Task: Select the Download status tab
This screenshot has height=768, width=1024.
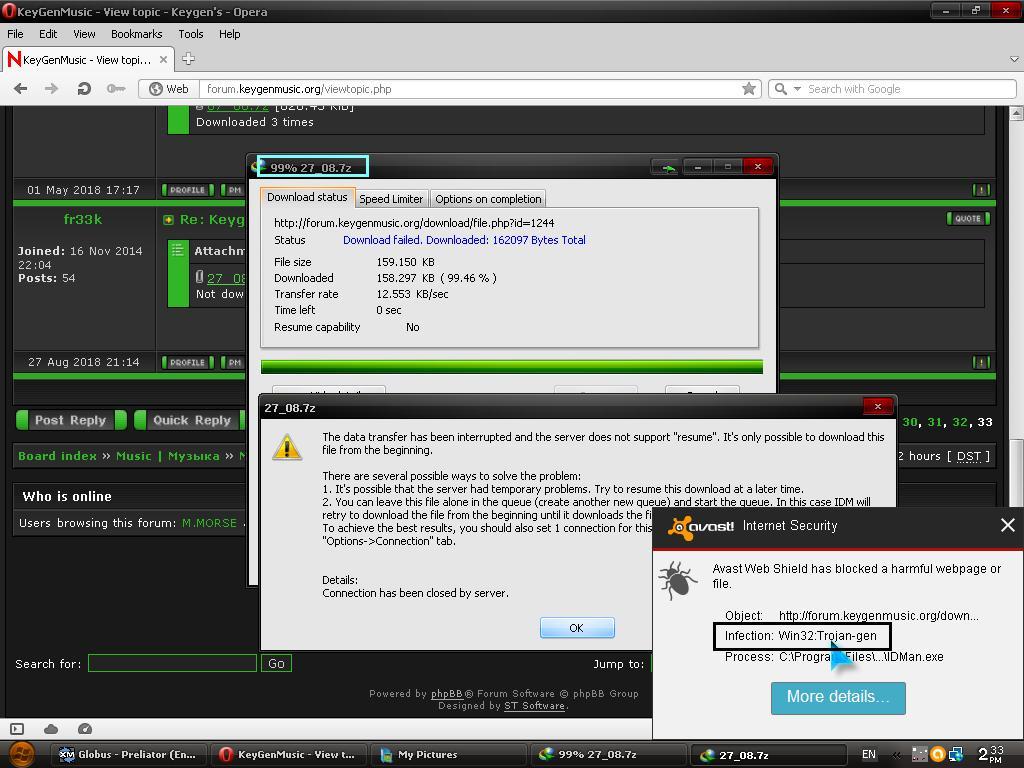Action: tap(308, 197)
